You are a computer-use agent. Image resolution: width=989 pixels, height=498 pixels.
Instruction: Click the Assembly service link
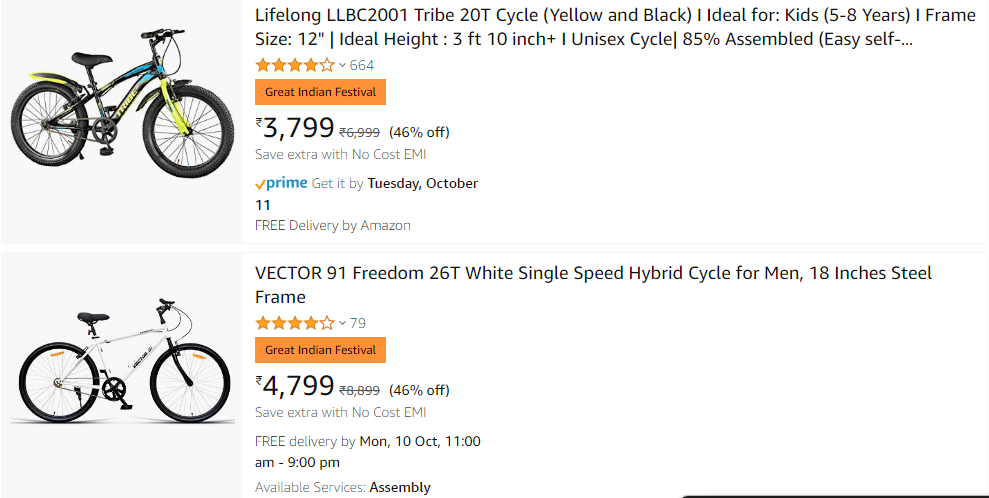[400, 488]
